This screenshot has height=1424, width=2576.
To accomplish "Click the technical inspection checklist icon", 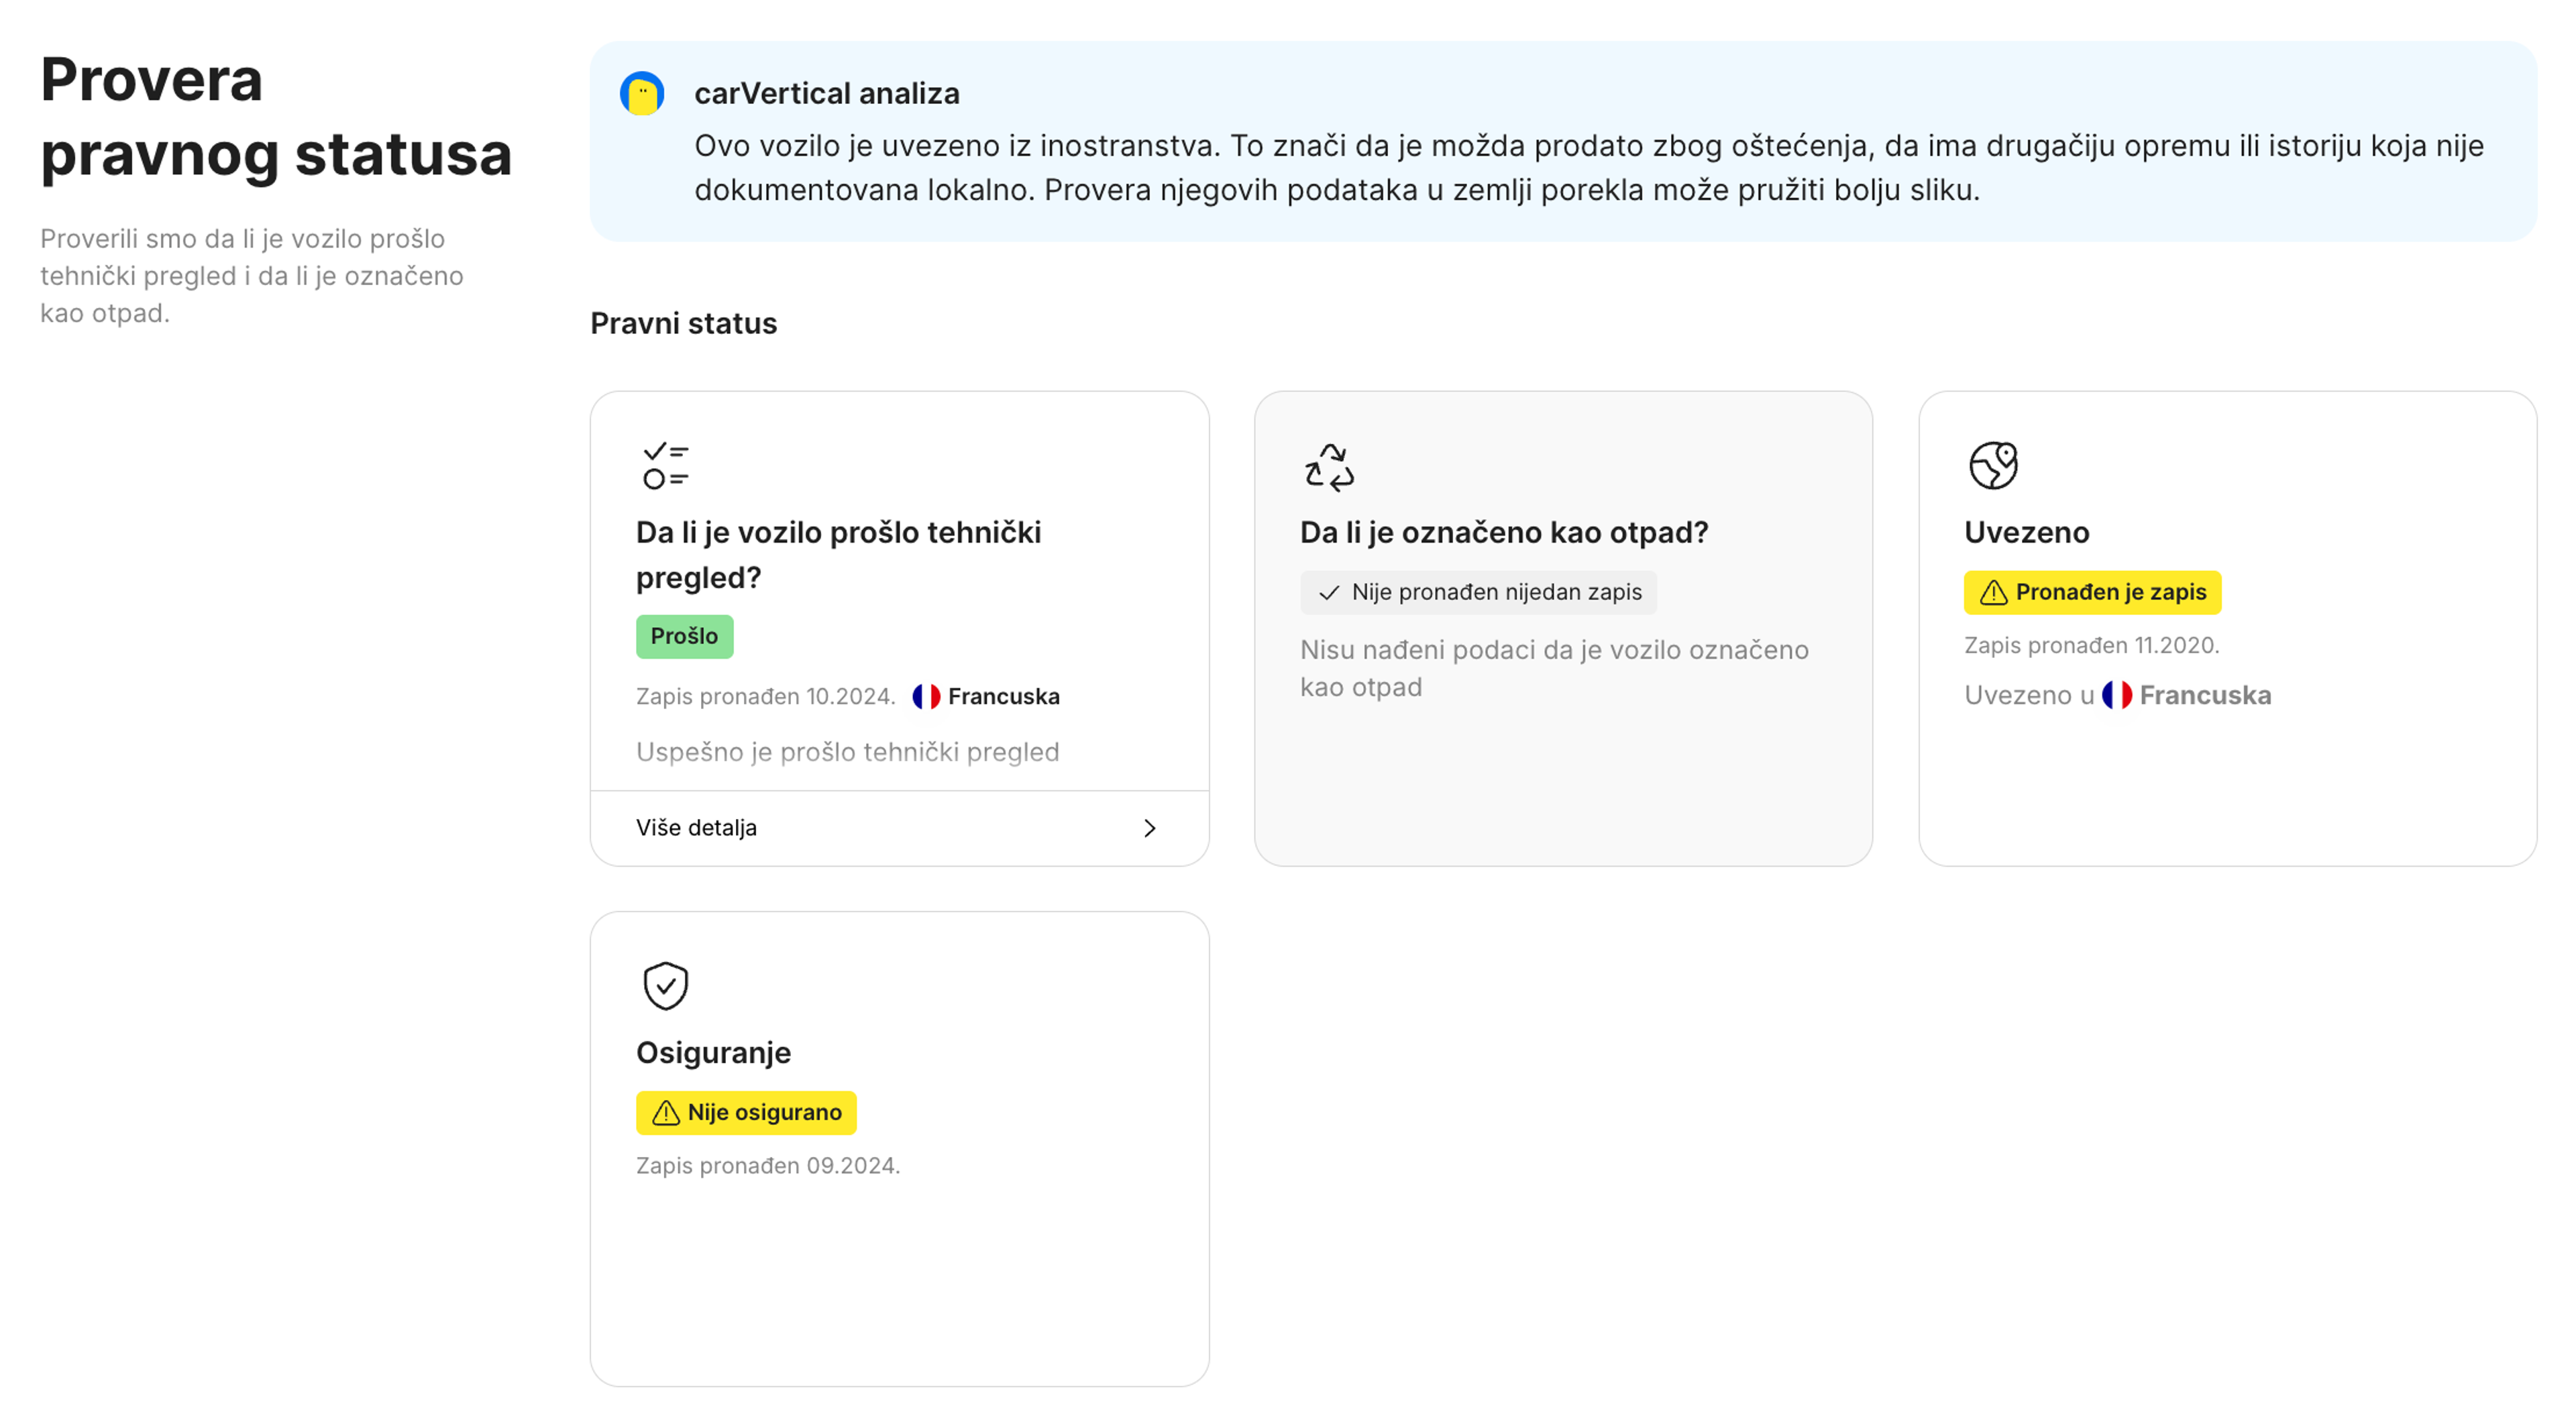I will [666, 466].
